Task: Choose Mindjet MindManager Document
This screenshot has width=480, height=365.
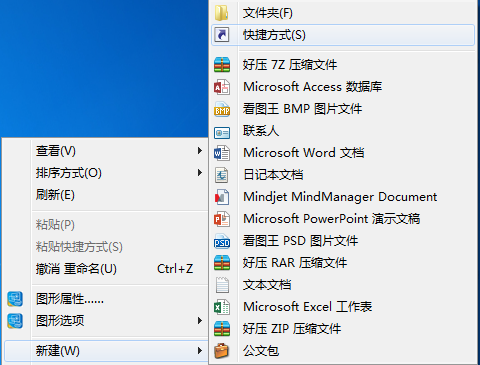Action: point(343,197)
